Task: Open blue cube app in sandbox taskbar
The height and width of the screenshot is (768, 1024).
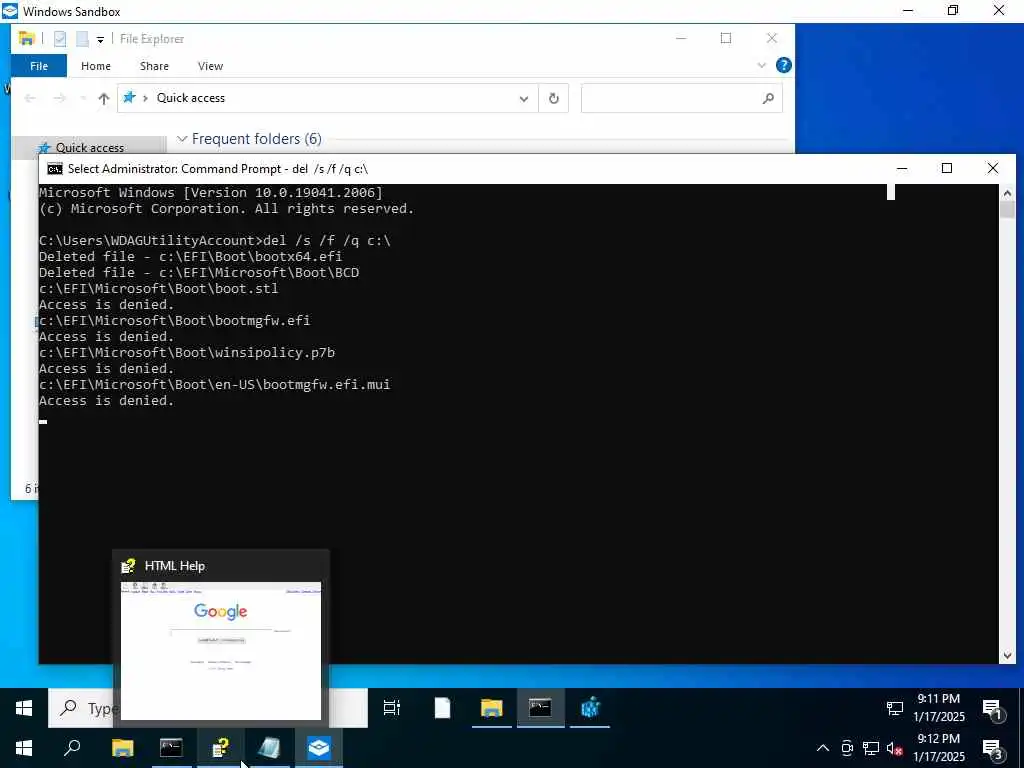Action: 590,708
